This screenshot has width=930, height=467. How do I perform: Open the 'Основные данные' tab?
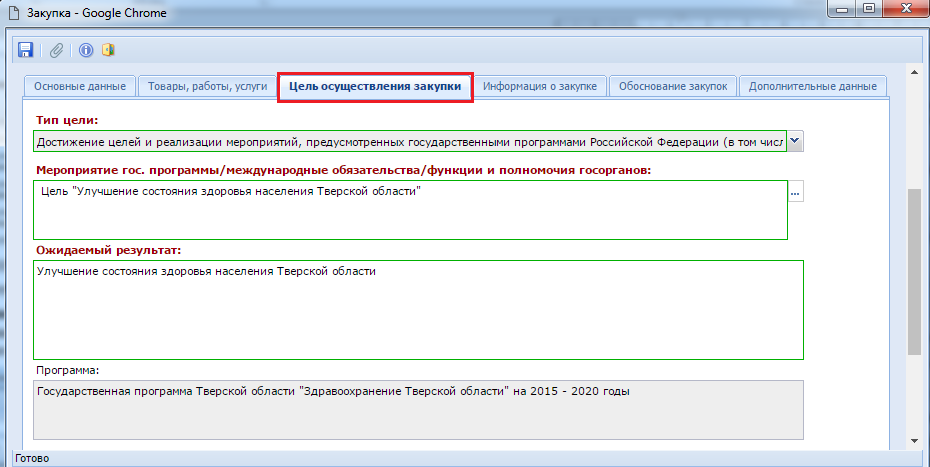point(79,87)
